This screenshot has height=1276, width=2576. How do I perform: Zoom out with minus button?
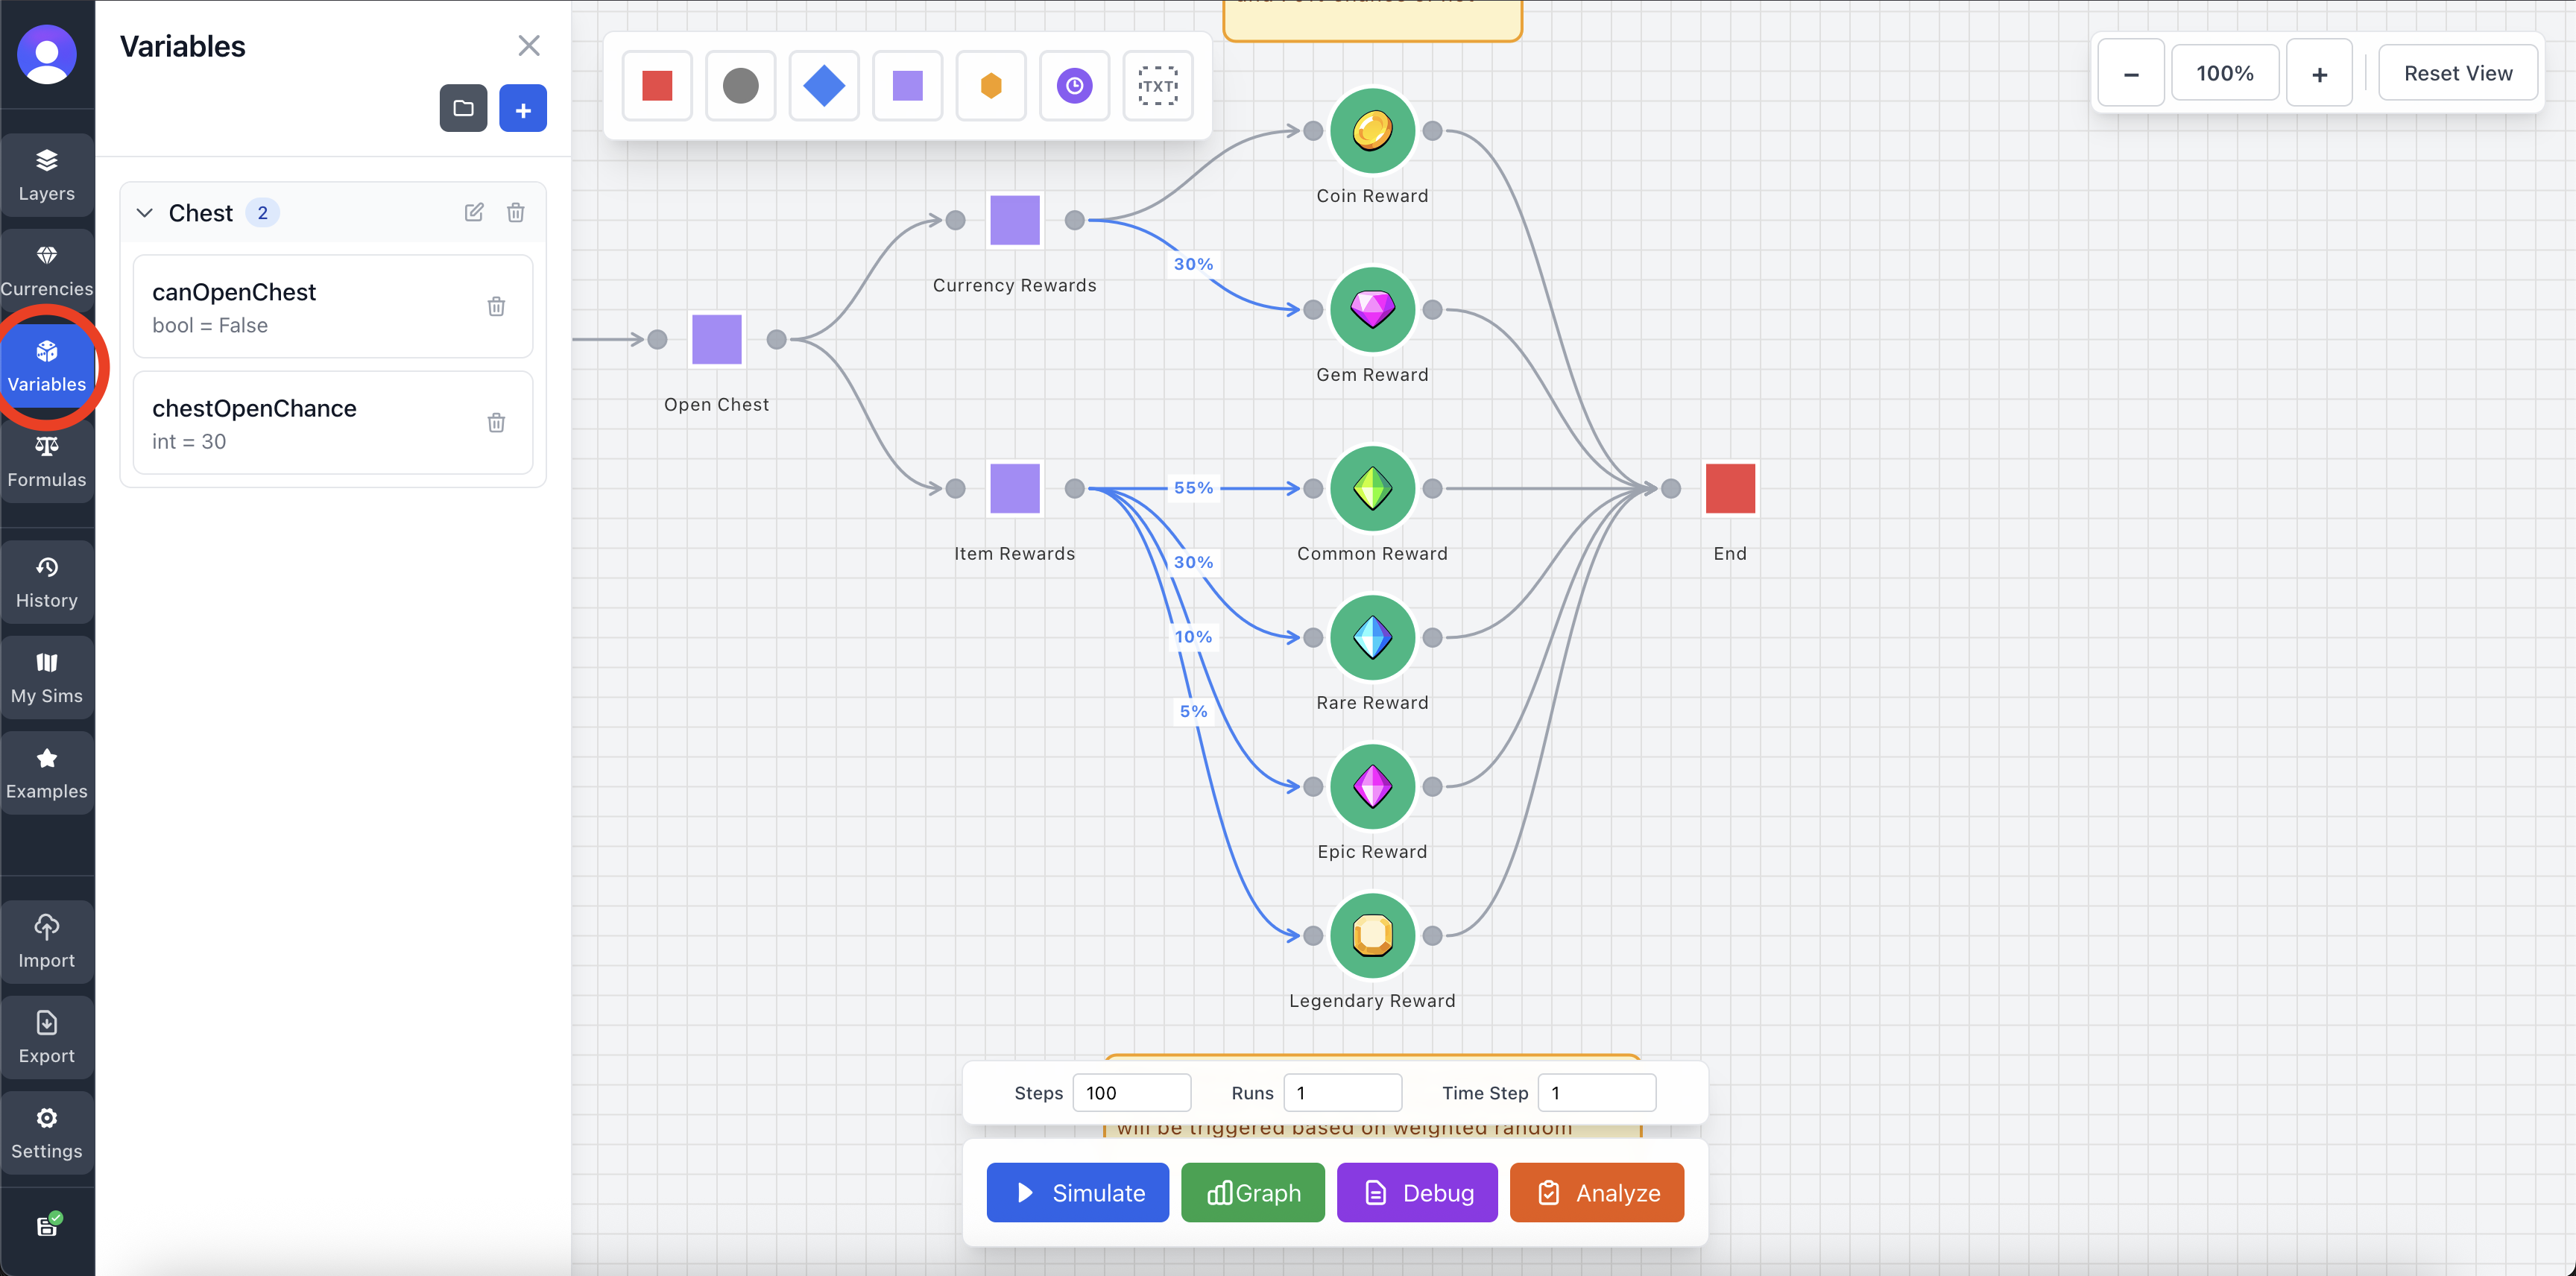tap(2130, 74)
